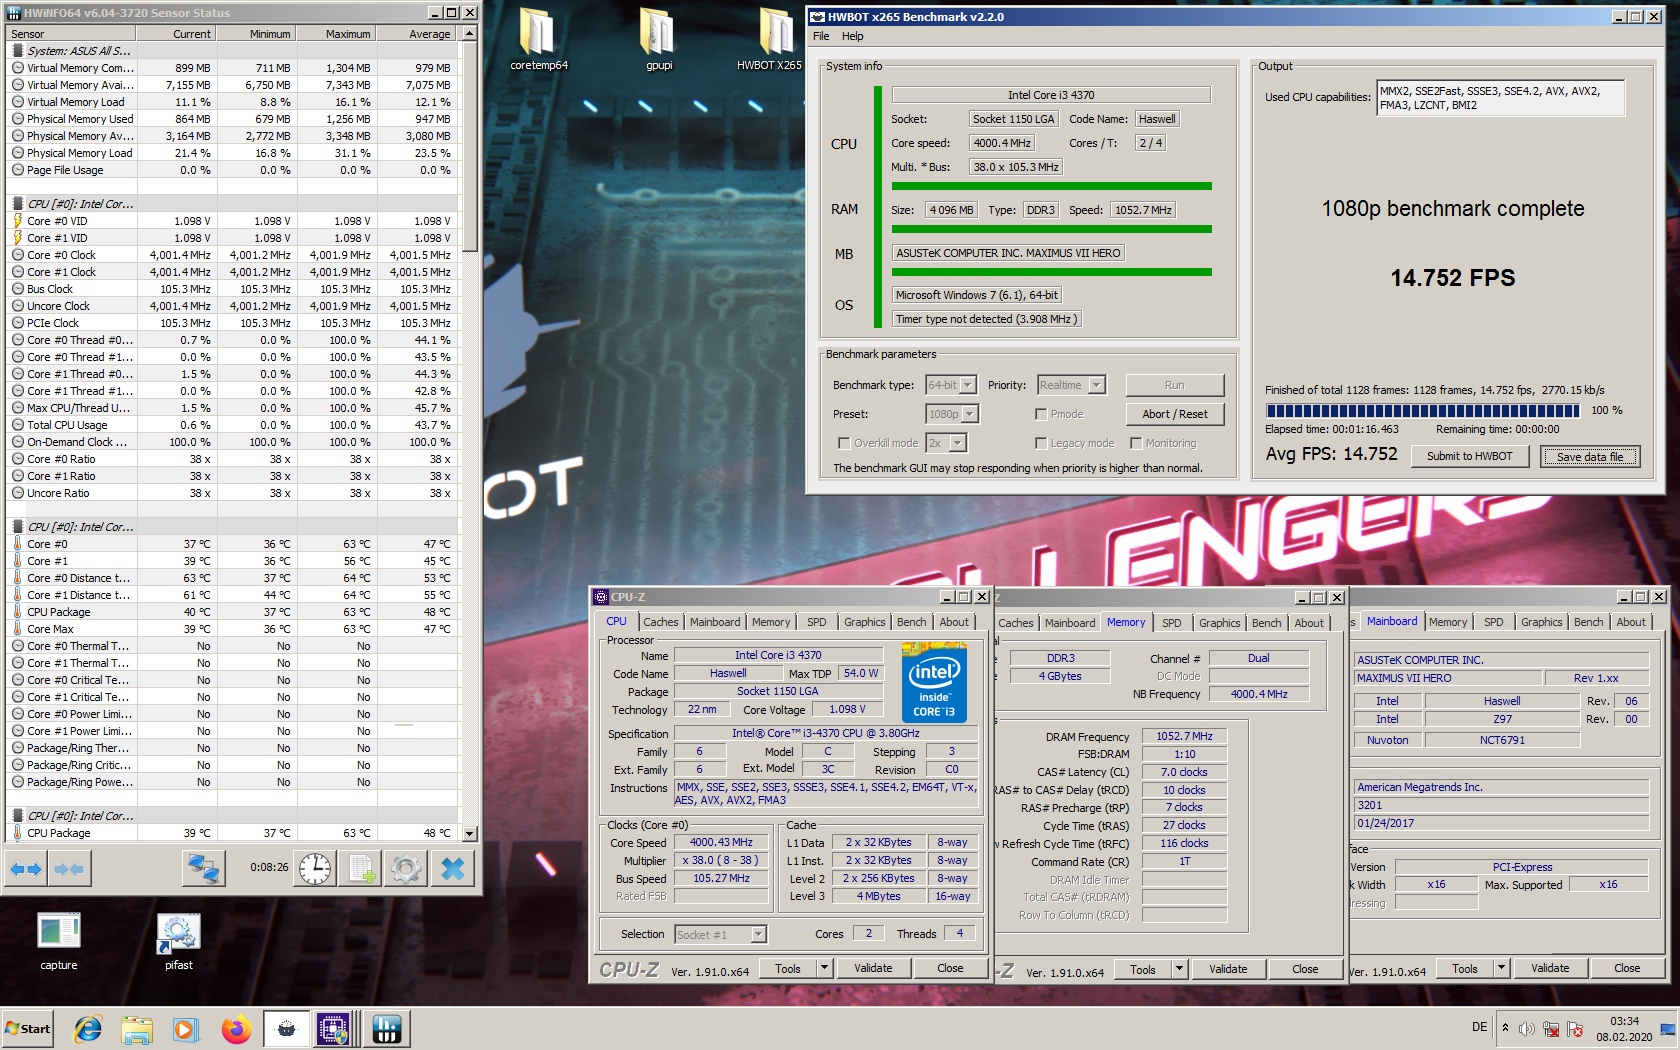
Task: Select the capture desktop shortcut
Action: 59,940
